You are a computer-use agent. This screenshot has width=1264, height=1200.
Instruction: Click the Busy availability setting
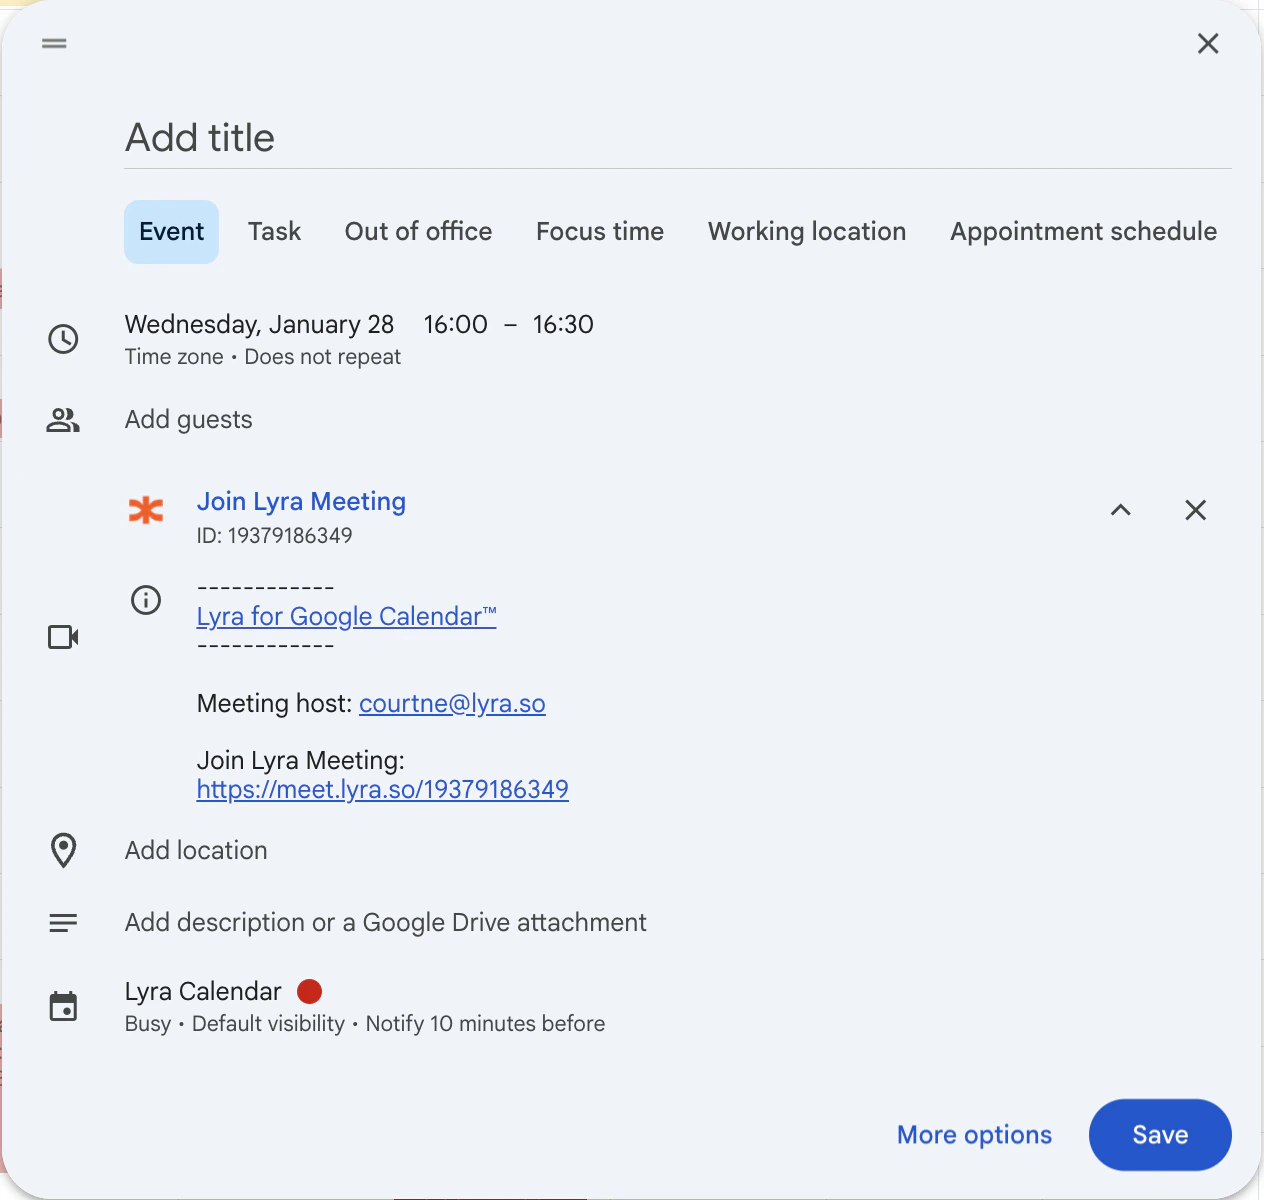coord(148,1024)
